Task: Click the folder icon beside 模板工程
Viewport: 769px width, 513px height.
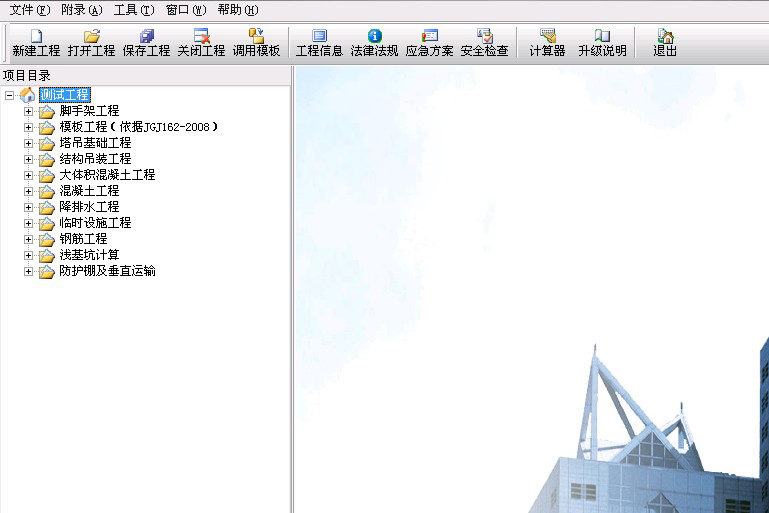Action: point(47,128)
